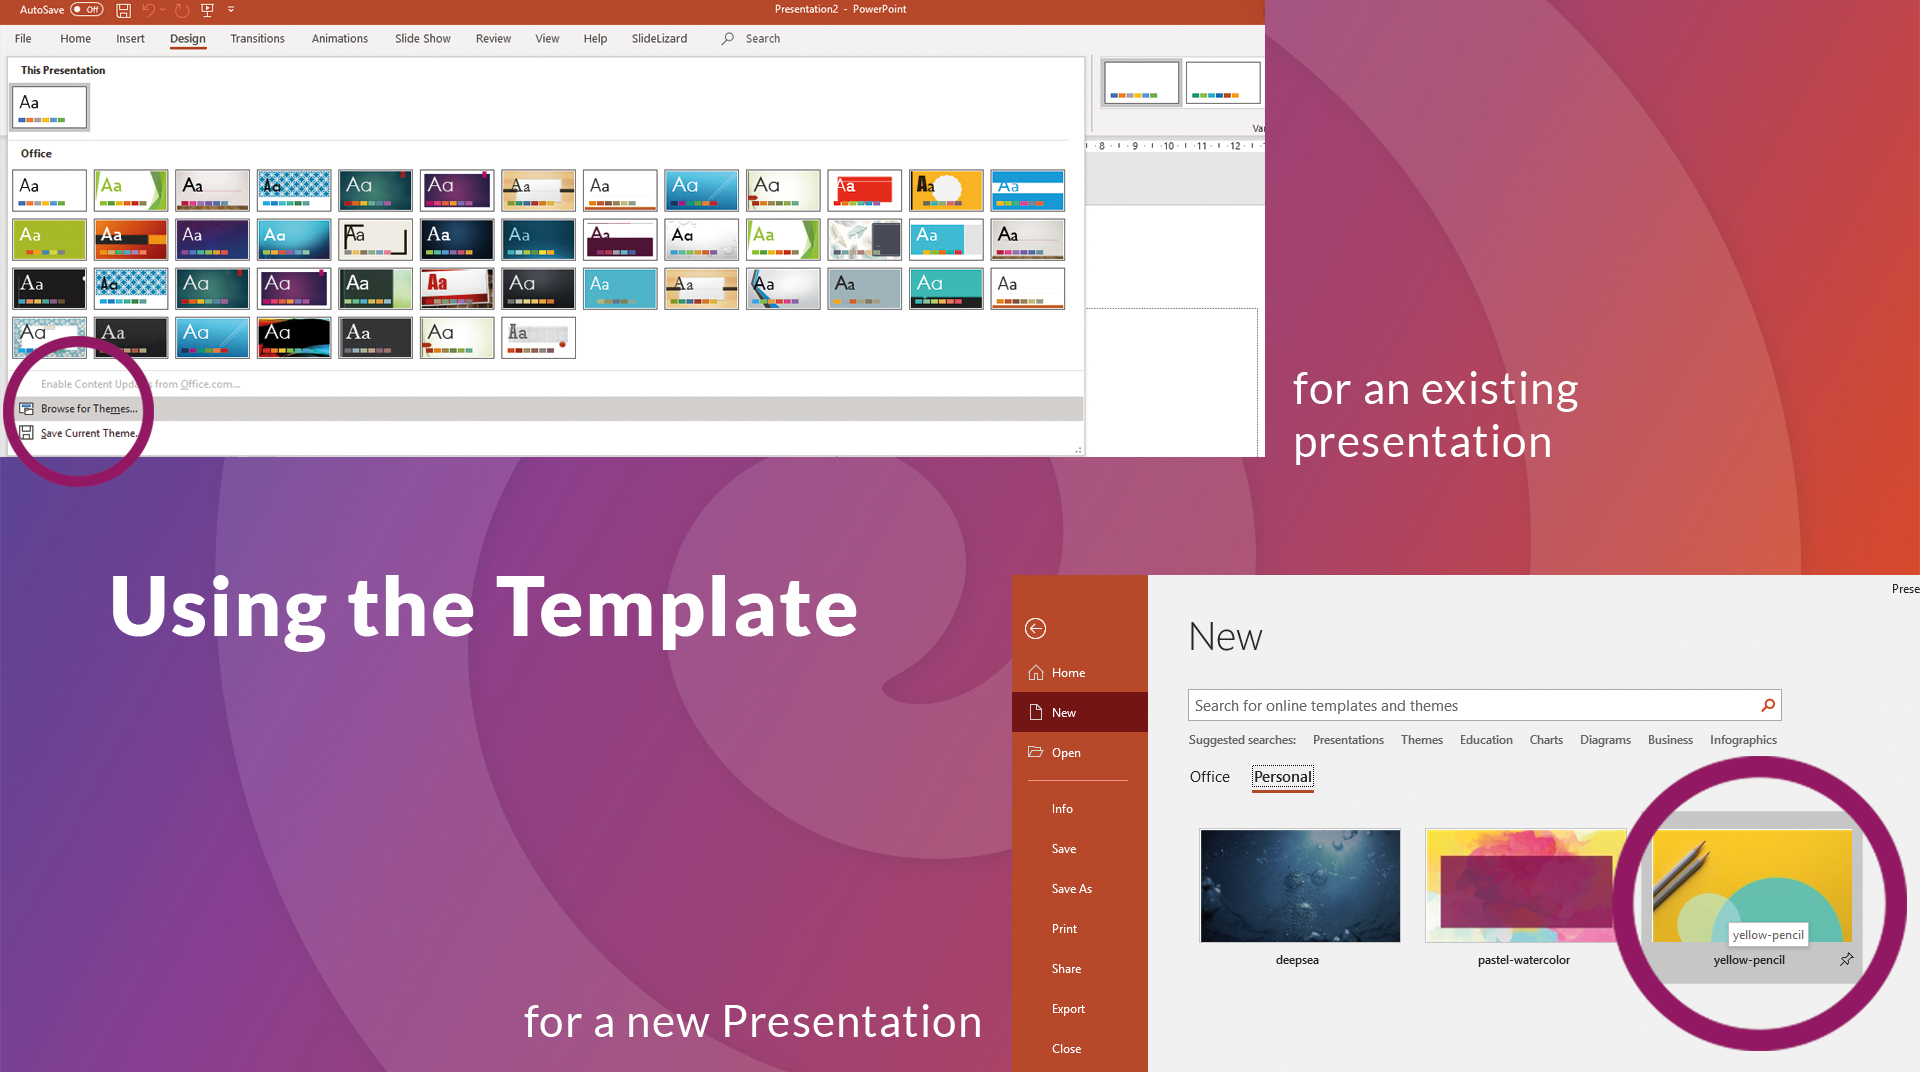Viewport: 1920px width, 1072px height.
Task: Start slideshow from beginning via toolbar icon
Action: pyautogui.click(x=206, y=10)
